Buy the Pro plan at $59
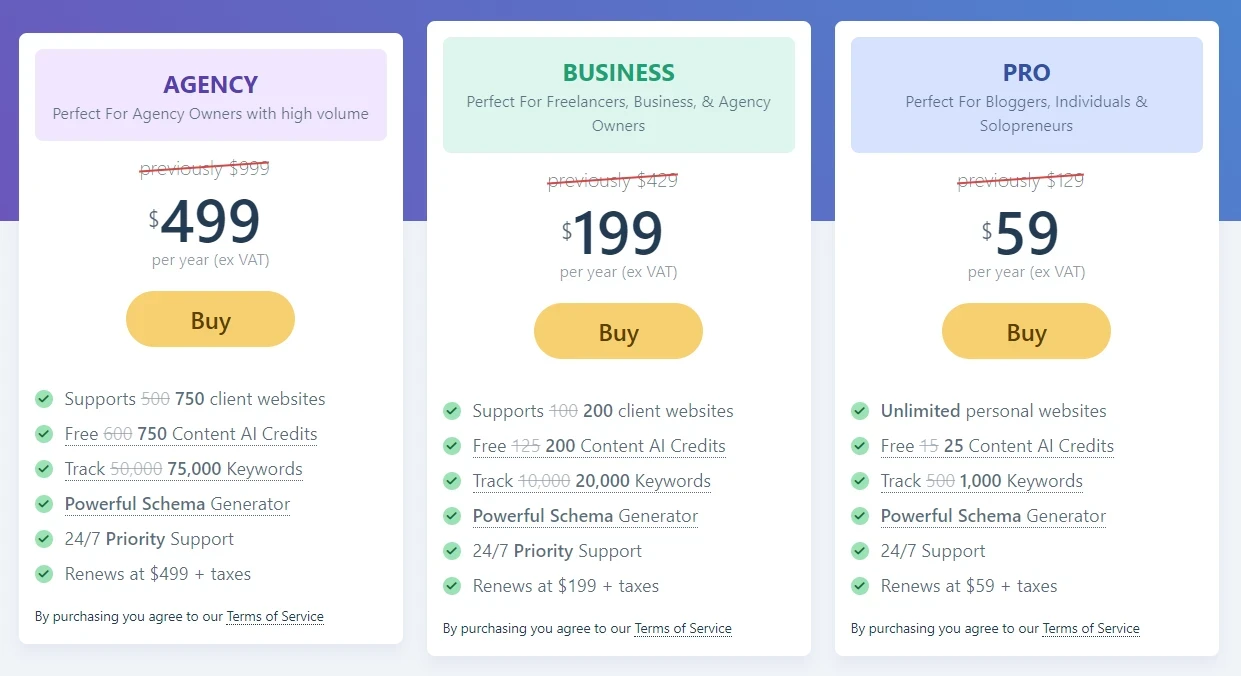1241x676 pixels. 1026,332
